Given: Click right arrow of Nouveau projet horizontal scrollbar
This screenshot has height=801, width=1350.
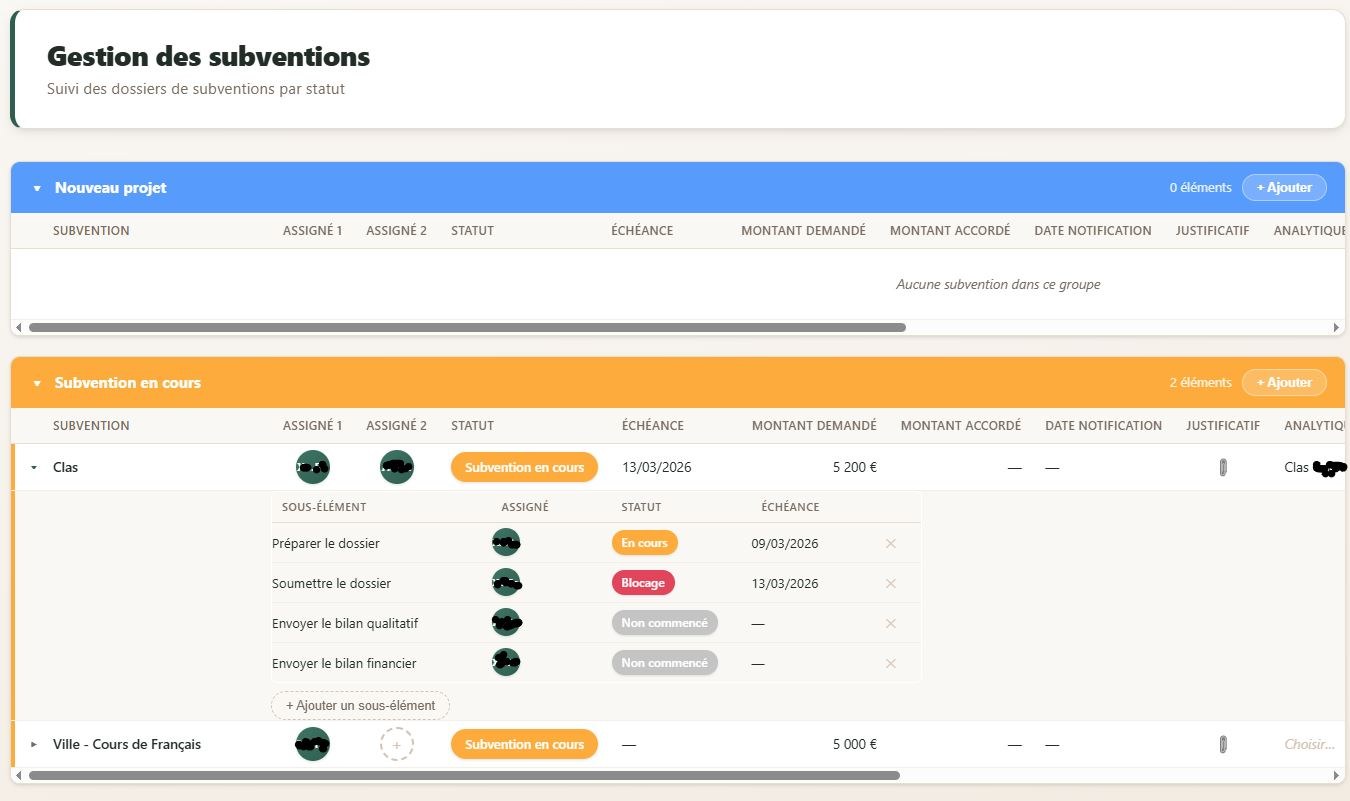Looking at the screenshot, I should (x=1336, y=327).
